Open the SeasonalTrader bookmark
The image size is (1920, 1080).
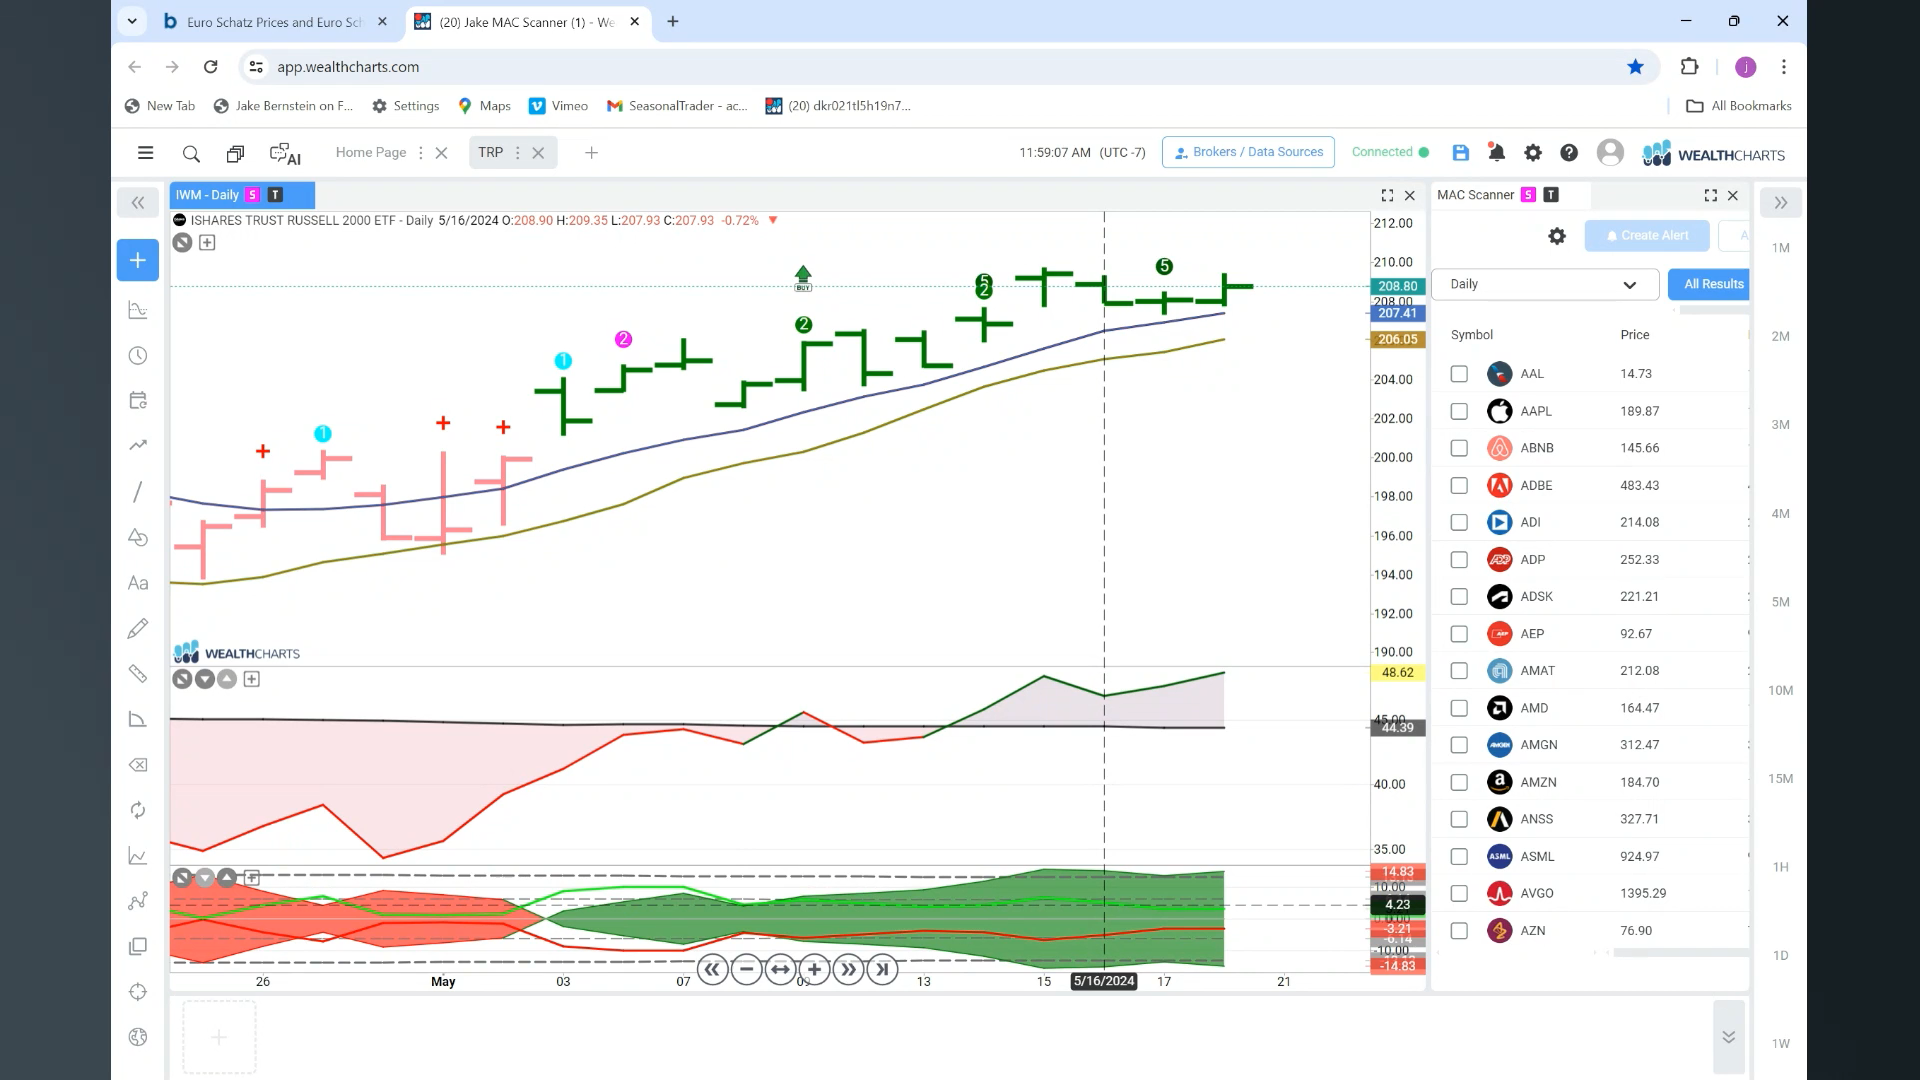(x=677, y=106)
